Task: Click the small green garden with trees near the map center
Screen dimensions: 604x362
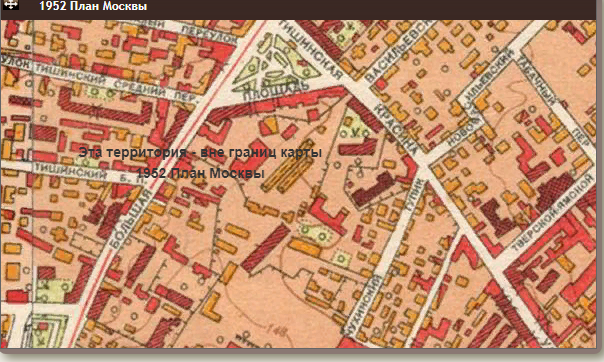Action: tap(315, 233)
